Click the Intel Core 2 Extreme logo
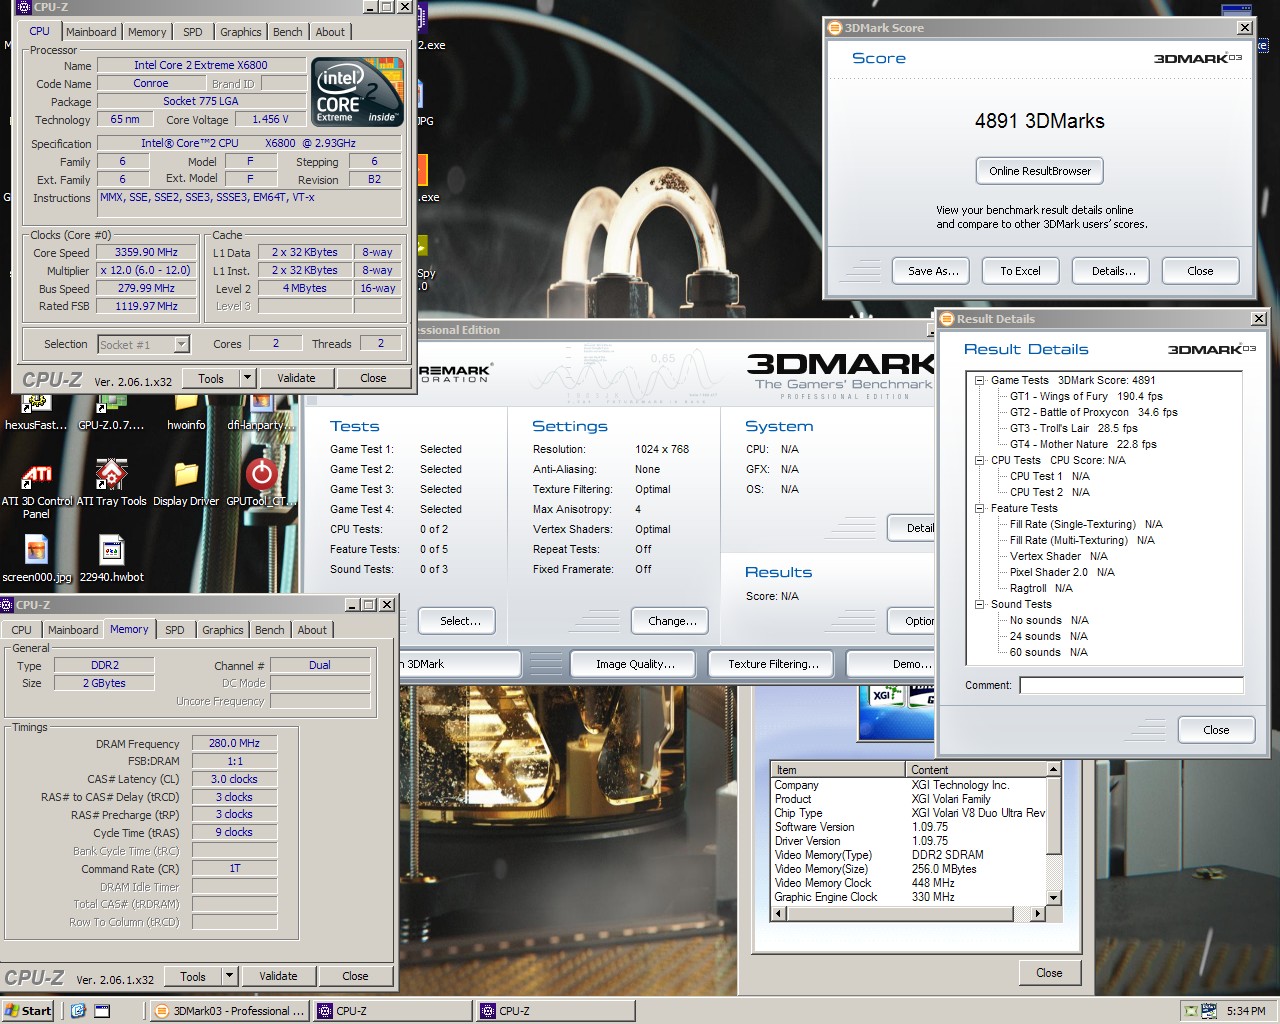1280x1024 pixels. pos(357,92)
